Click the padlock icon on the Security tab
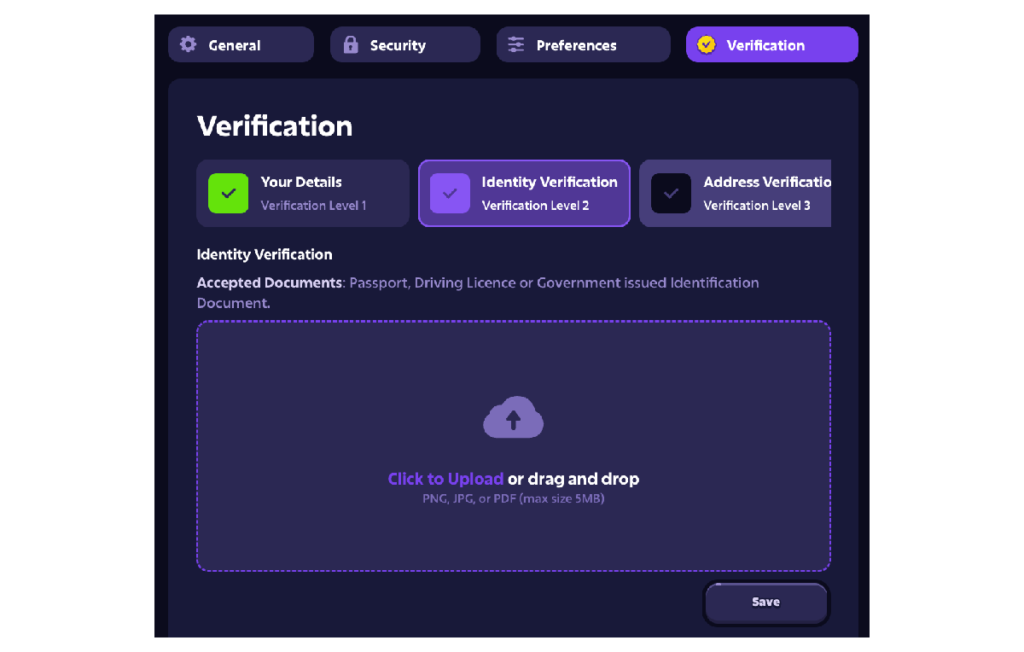The height and width of the screenshot is (652, 1024). [350, 45]
